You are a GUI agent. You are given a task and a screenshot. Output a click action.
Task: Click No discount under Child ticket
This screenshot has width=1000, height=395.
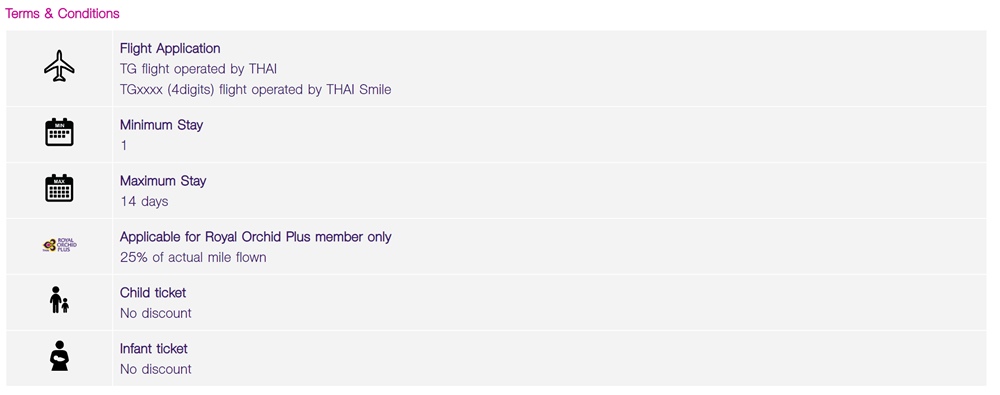point(156,313)
